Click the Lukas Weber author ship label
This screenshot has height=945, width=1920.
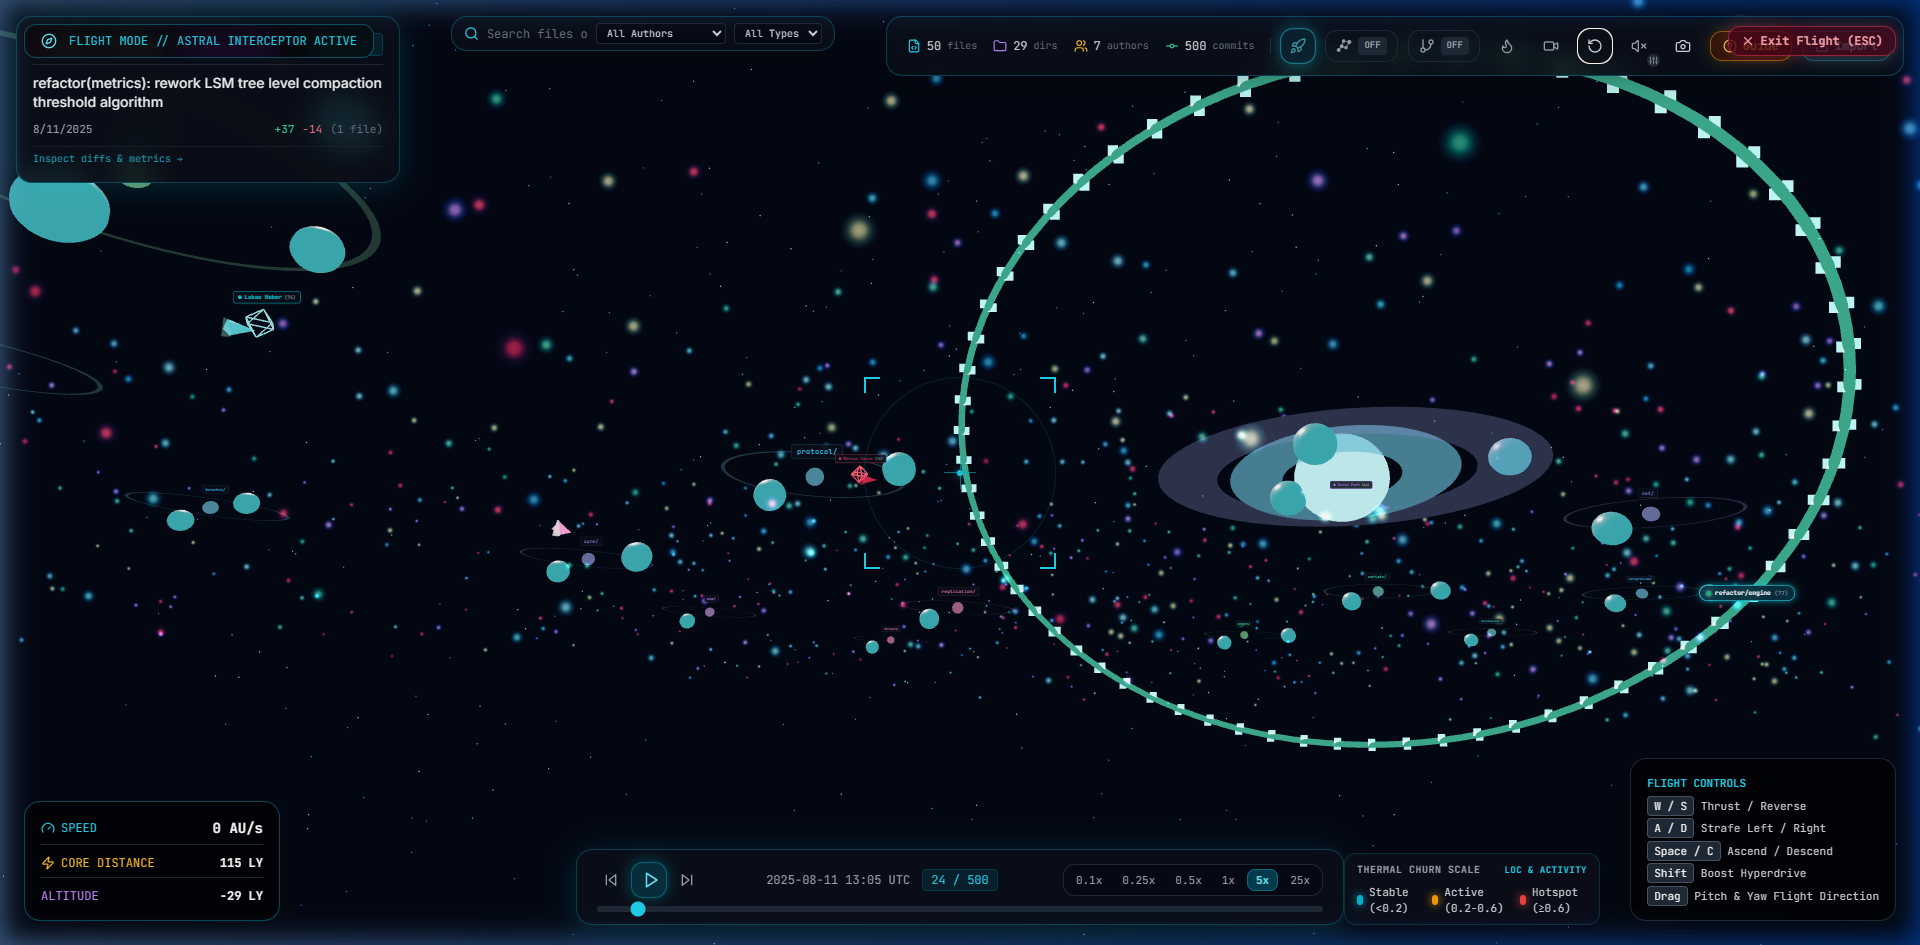coord(267,297)
